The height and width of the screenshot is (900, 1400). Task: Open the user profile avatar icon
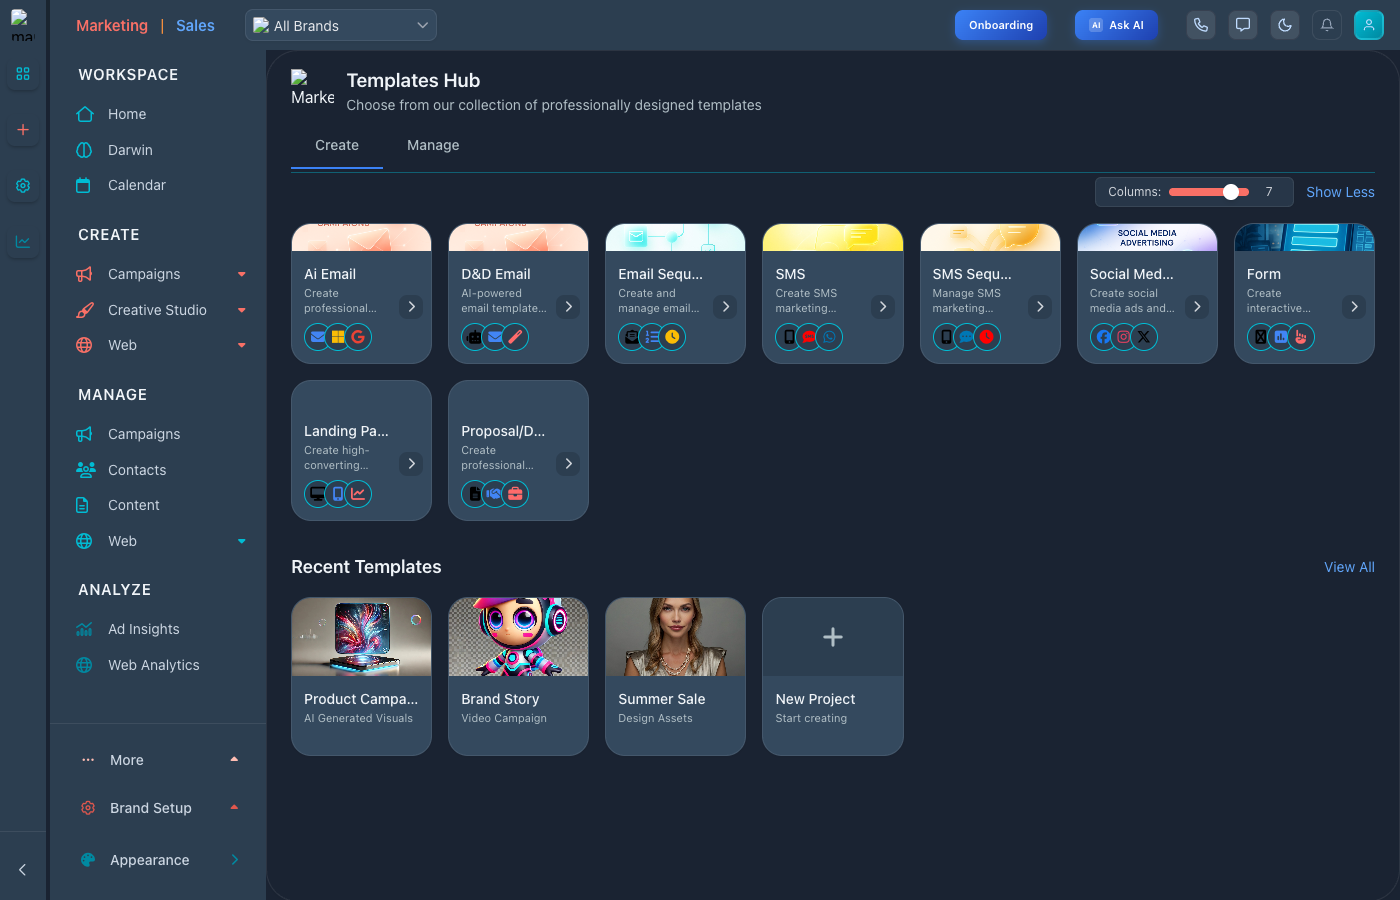[x=1369, y=25]
